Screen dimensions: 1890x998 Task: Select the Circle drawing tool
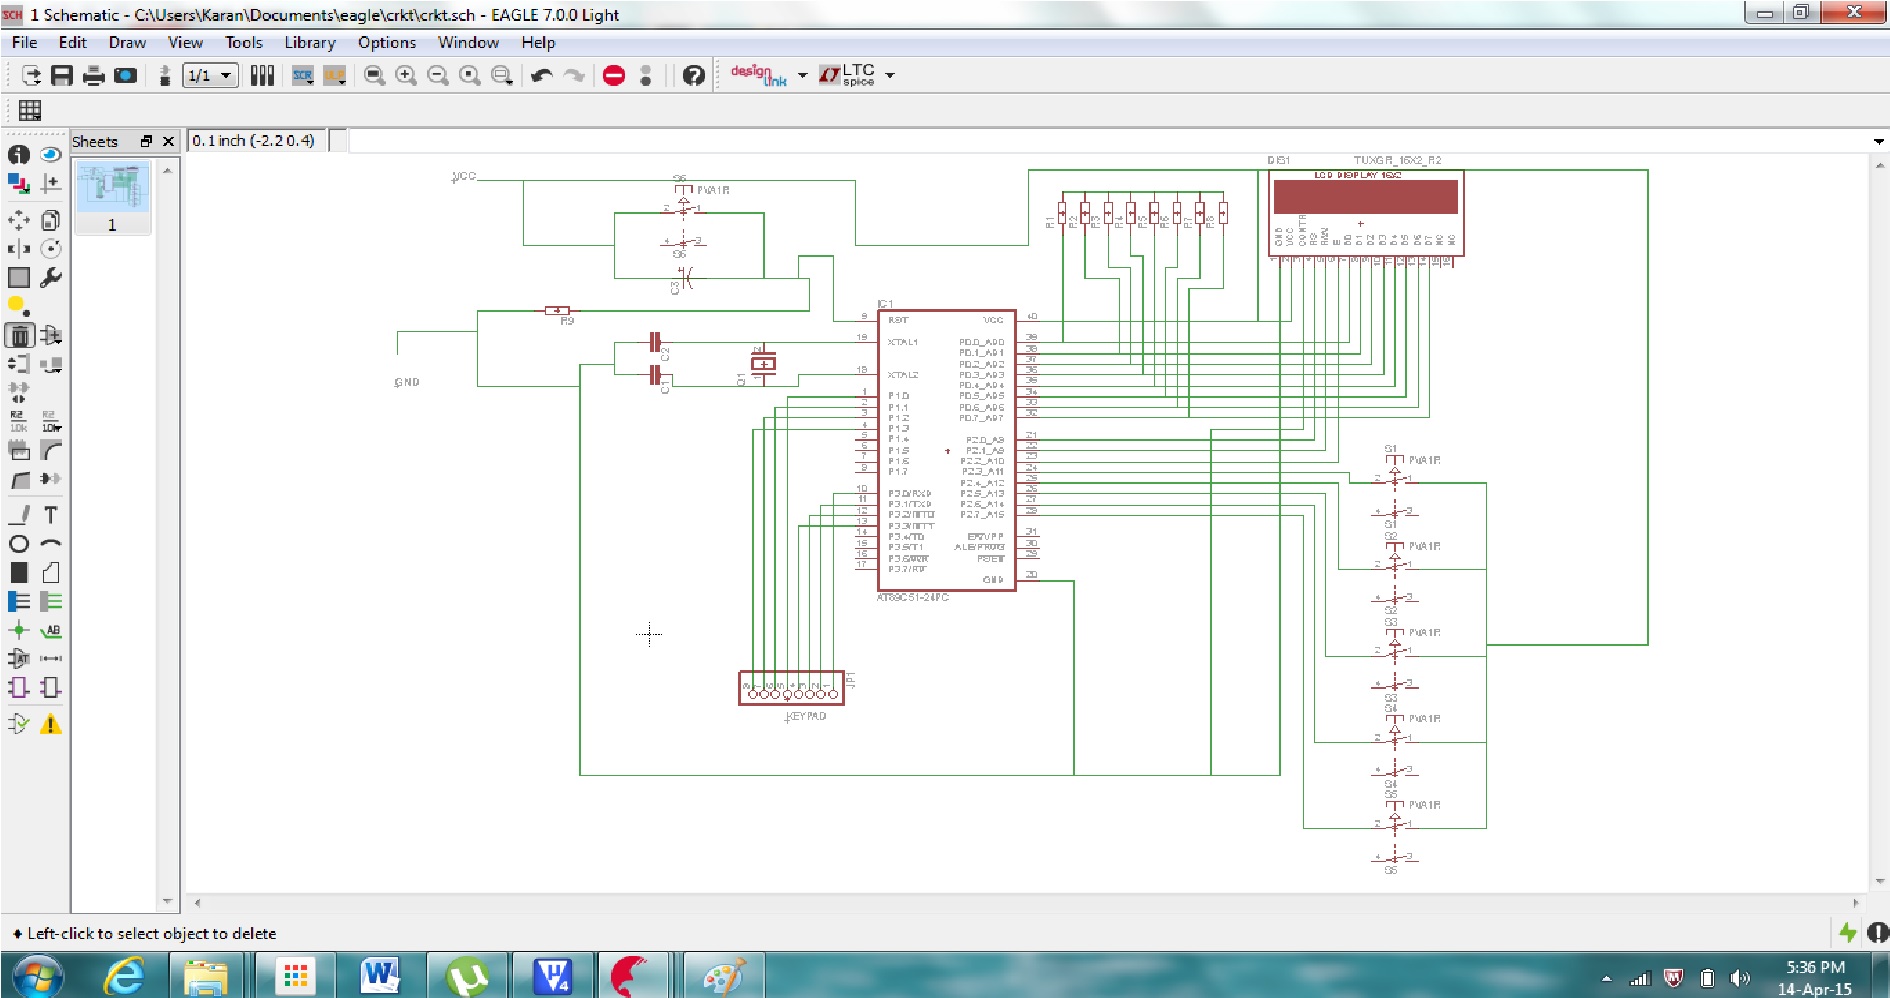[x=19, y=544]
